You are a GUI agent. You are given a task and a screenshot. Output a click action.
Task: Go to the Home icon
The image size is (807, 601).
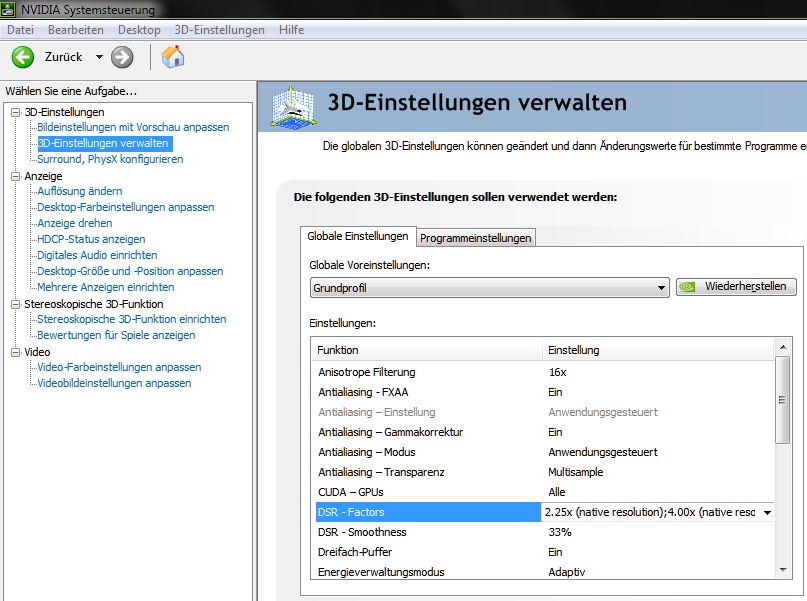coord(173,57)
